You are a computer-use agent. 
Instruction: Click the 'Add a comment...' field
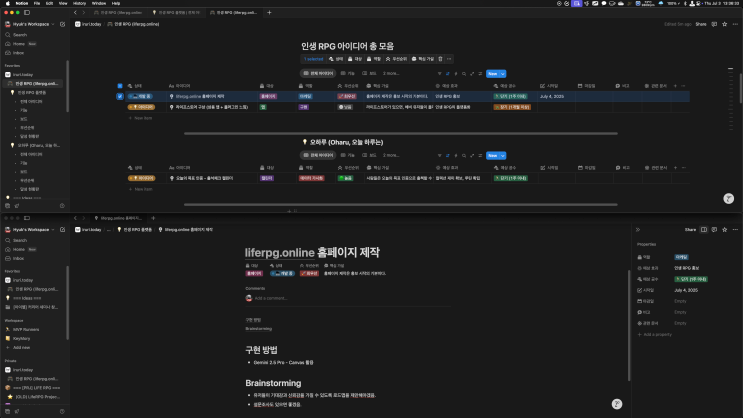coord(271,299)
